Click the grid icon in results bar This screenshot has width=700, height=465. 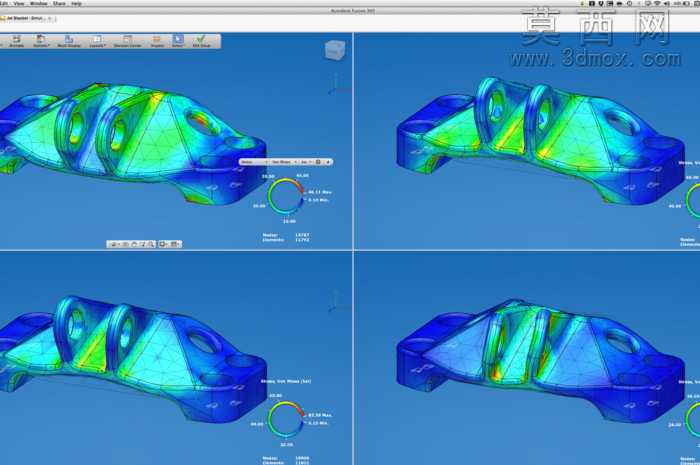coord(318,162)
